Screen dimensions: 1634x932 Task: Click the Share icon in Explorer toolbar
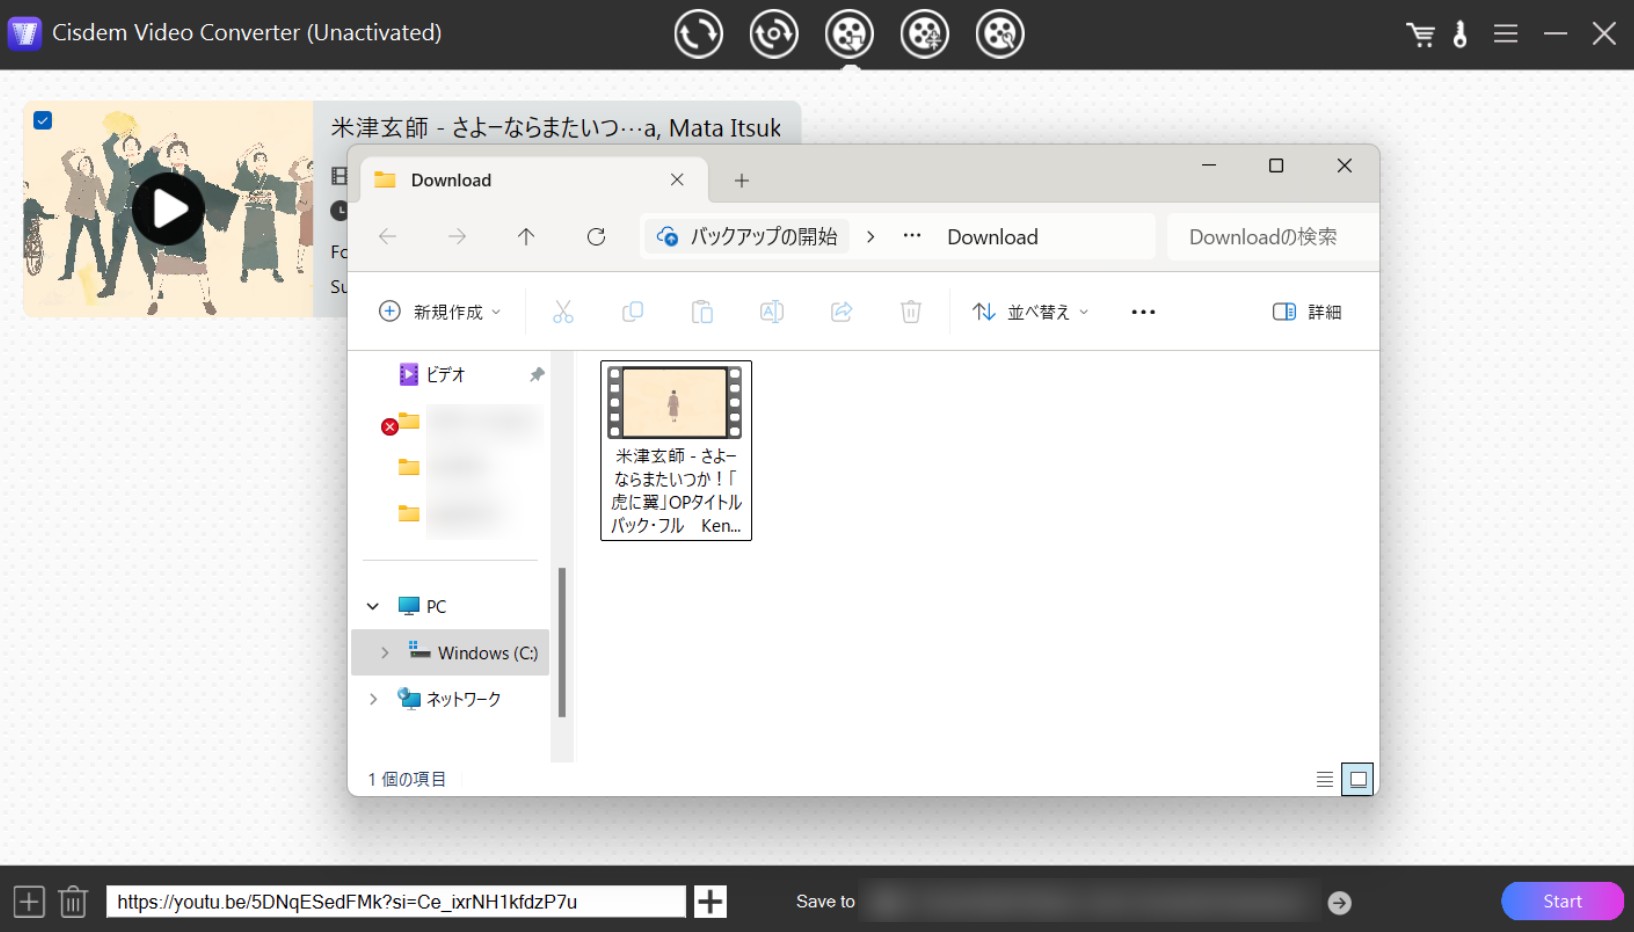(841, 312)
